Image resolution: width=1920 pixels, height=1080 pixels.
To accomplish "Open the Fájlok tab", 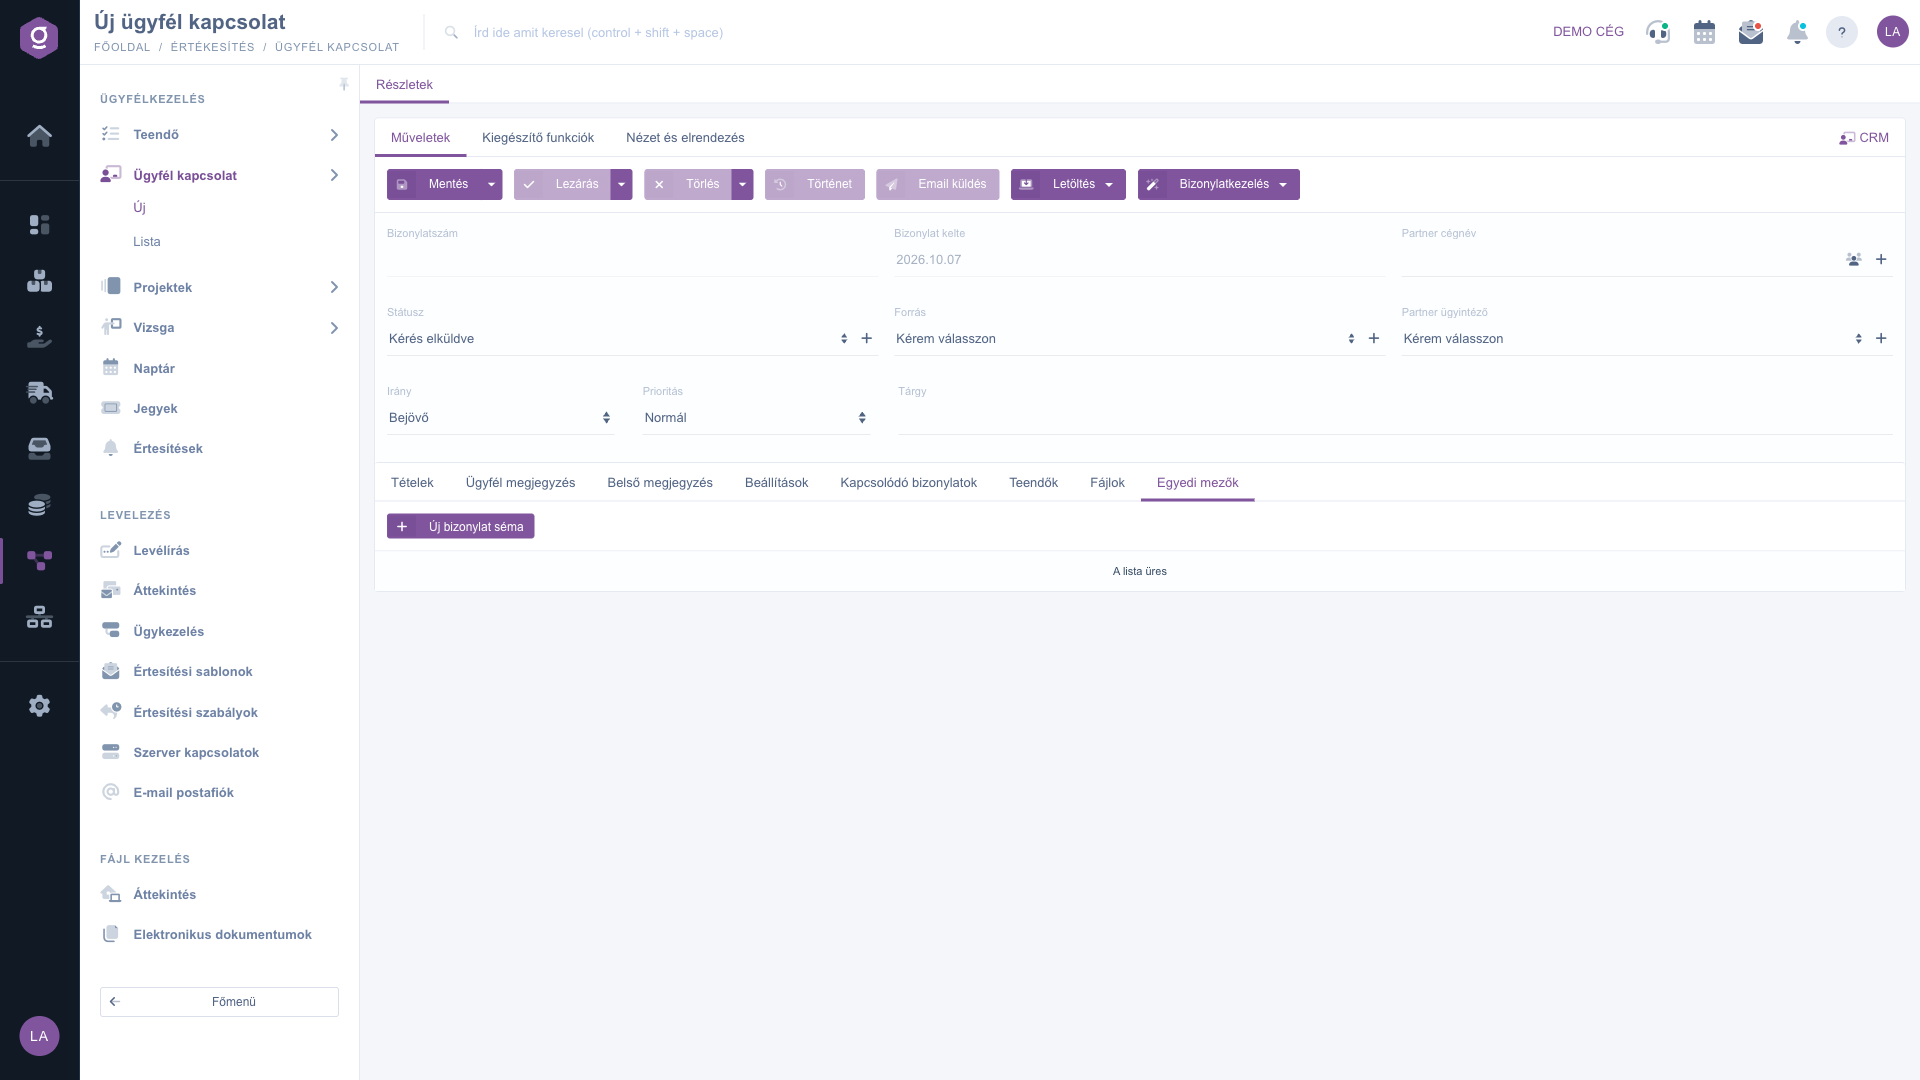I will coord(1107,482).
